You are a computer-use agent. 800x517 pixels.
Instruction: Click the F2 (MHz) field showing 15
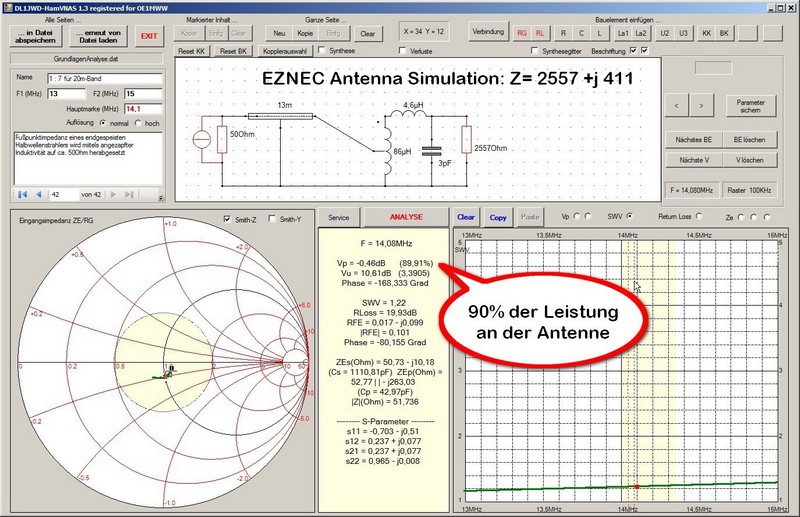[143, 94]
